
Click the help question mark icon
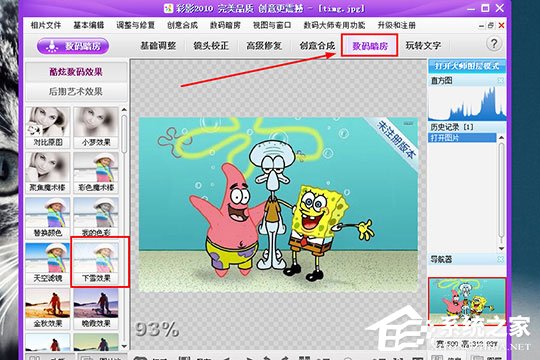(494, 44)
